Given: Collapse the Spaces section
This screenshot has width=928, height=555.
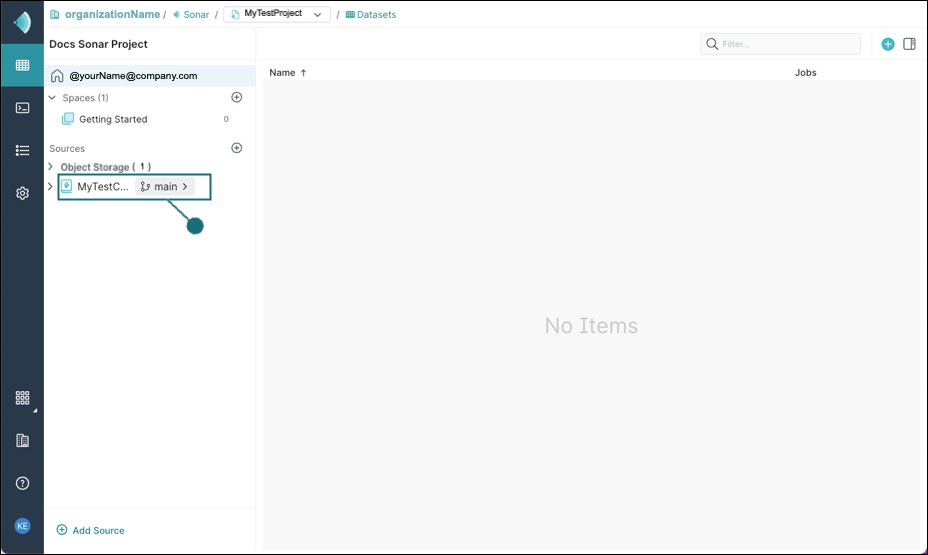Looking at the screenshot, I should (52, 98).
